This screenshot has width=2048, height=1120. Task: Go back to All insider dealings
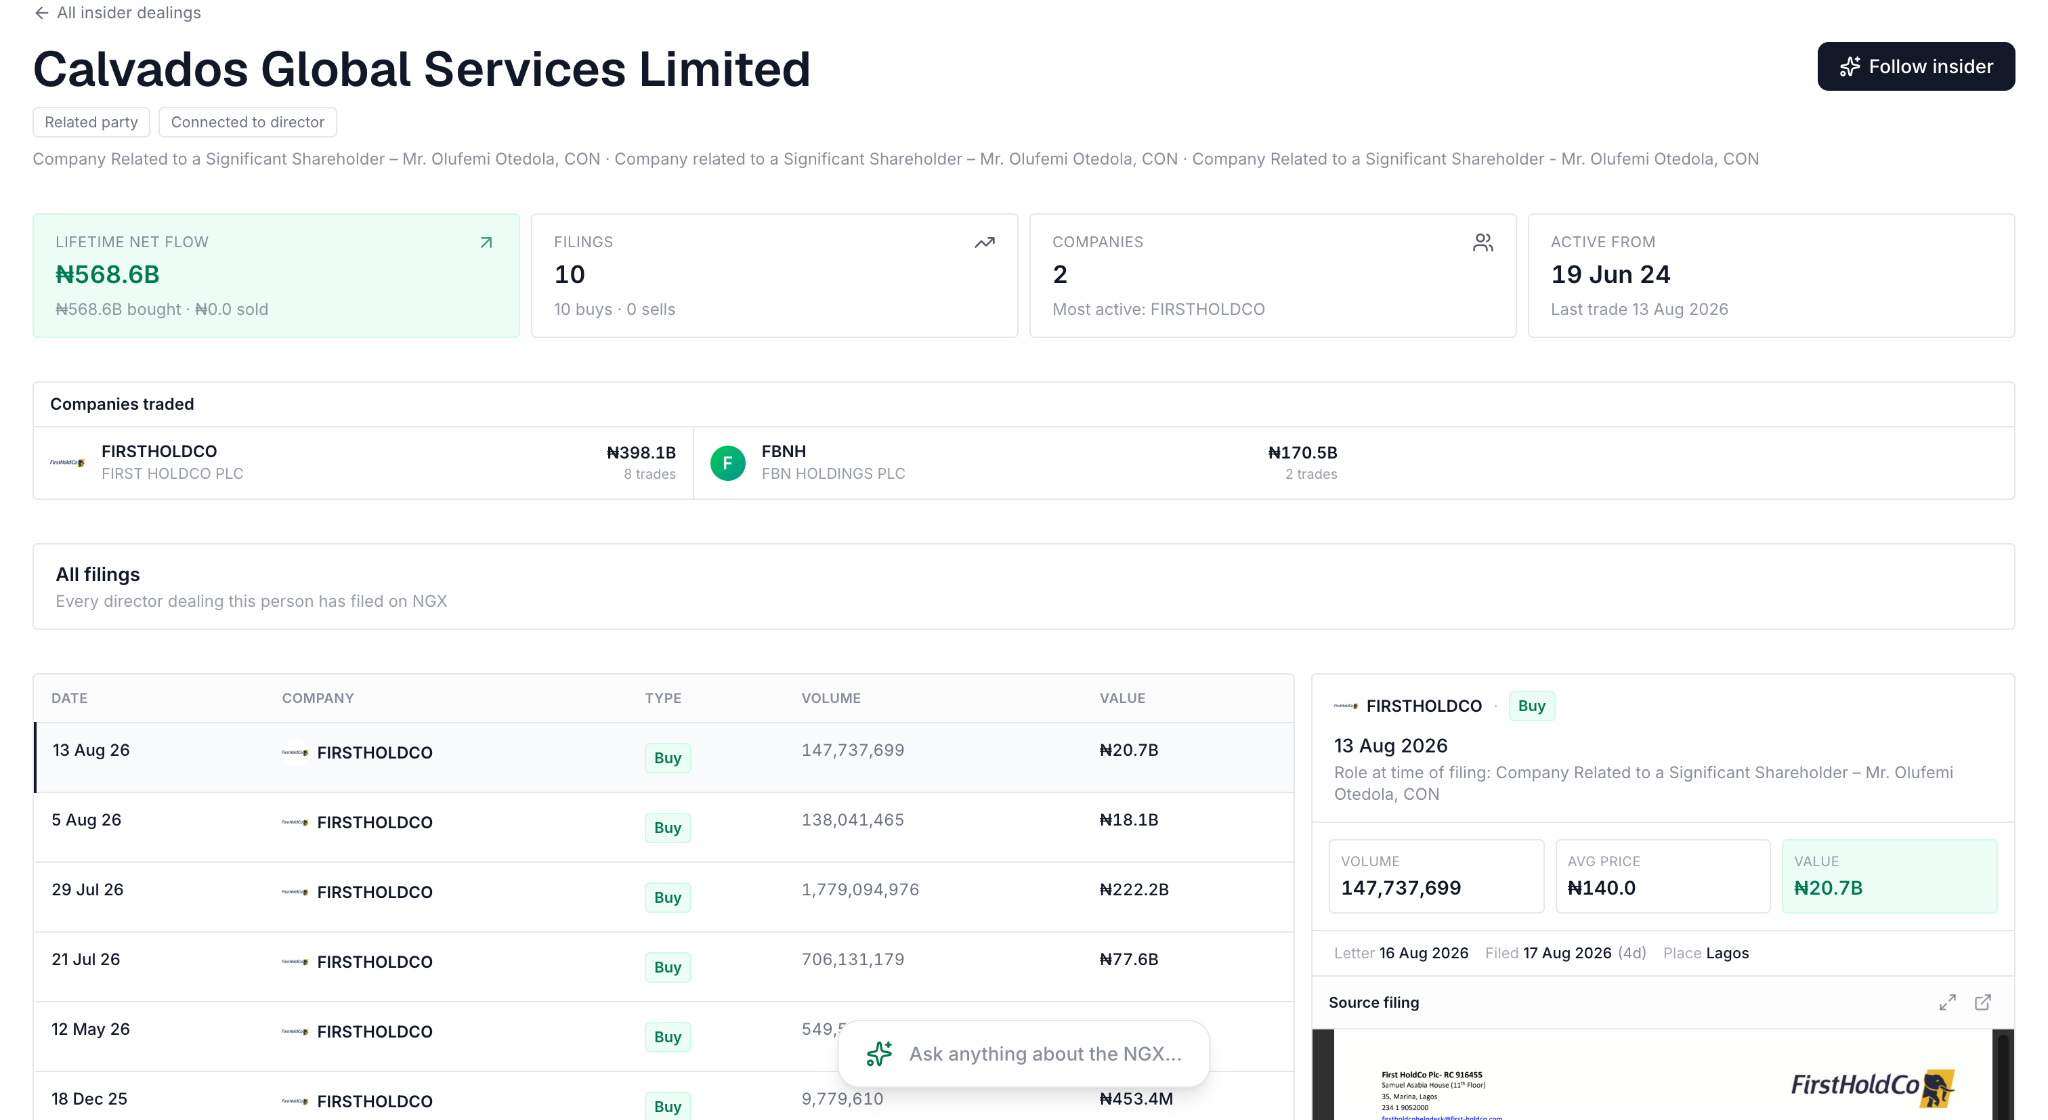[x=117, y=13]
